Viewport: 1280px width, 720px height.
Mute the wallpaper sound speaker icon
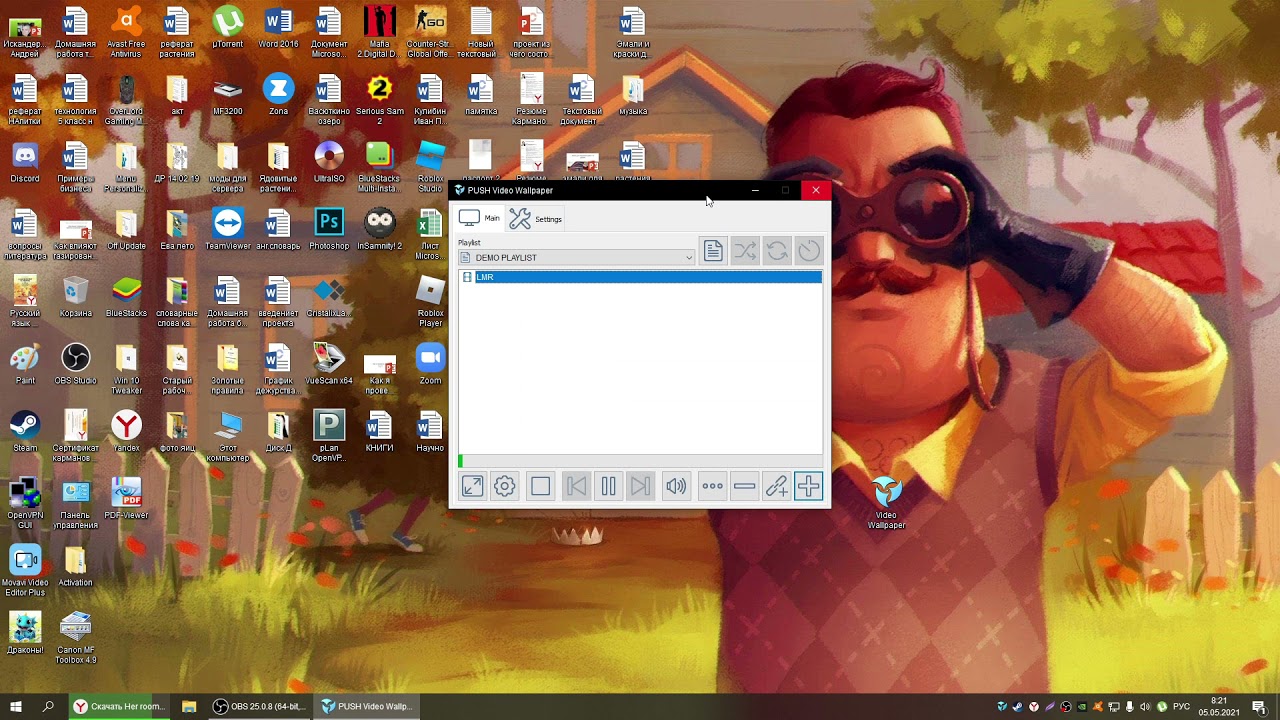click(x=676, y=487)
